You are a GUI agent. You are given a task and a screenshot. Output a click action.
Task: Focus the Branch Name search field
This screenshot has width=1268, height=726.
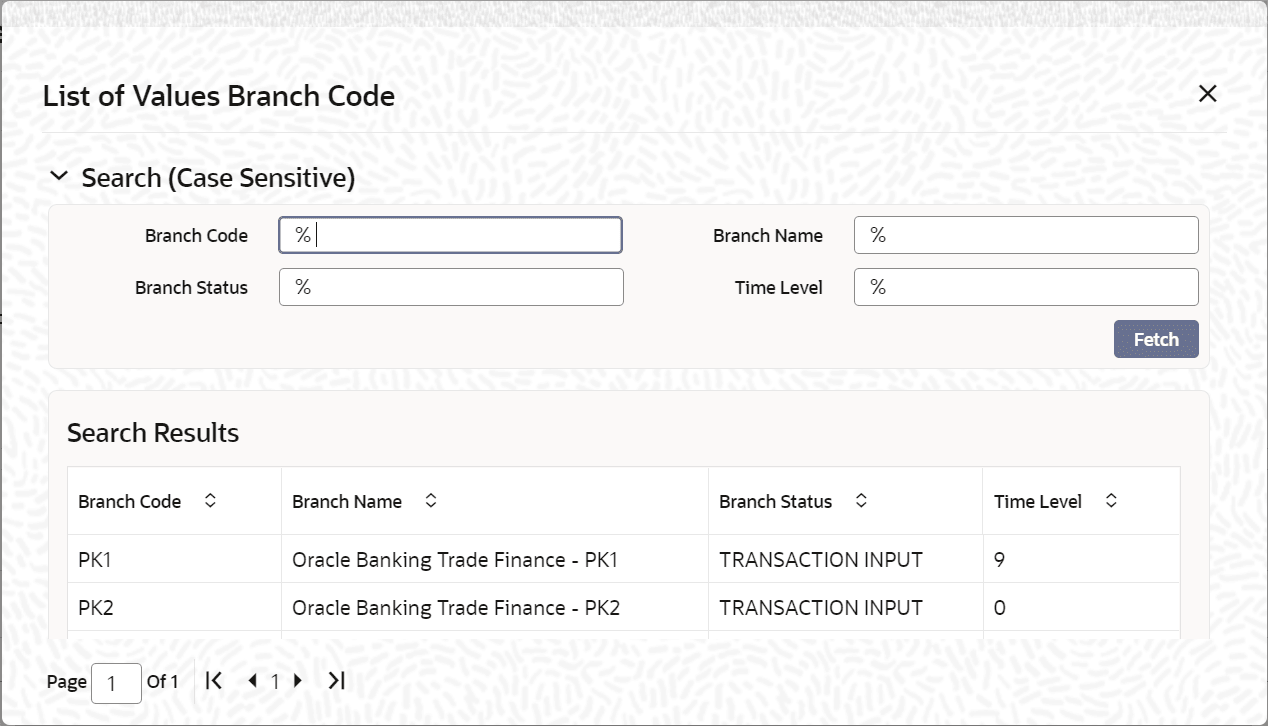pos(1026,235)
